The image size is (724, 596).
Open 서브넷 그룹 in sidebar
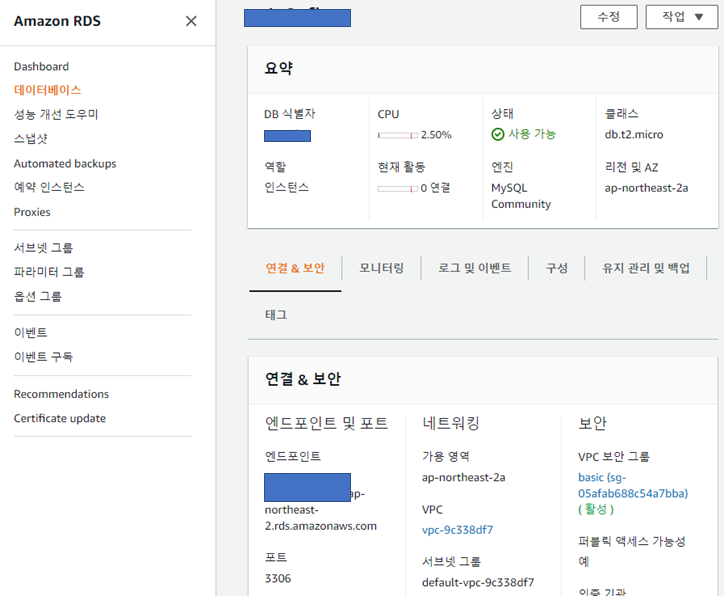[43, 248]
